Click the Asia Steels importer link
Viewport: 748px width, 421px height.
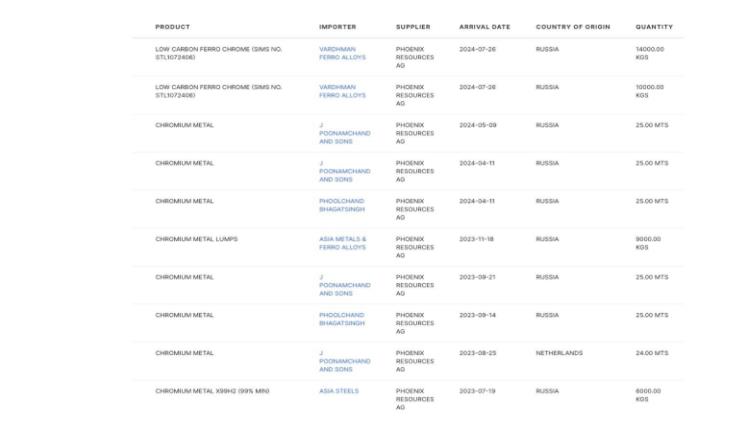tap(338, 391)
